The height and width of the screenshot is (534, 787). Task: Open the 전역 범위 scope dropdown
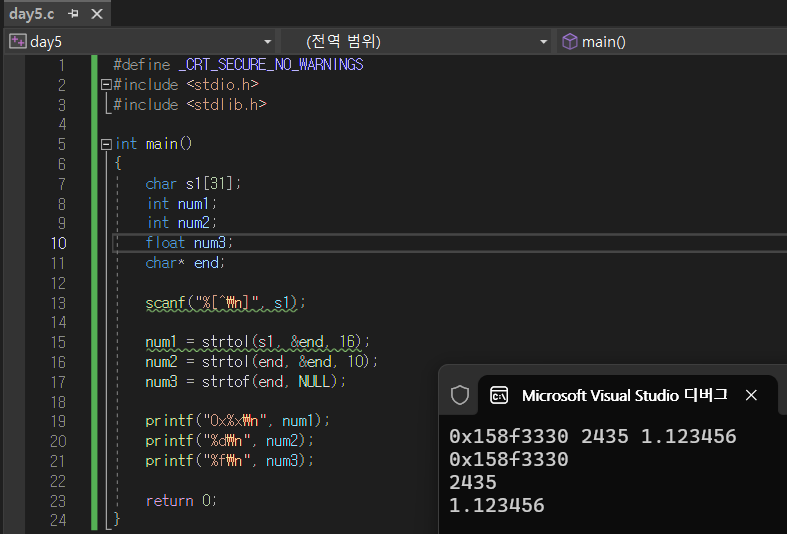click(x=543, y=42)
